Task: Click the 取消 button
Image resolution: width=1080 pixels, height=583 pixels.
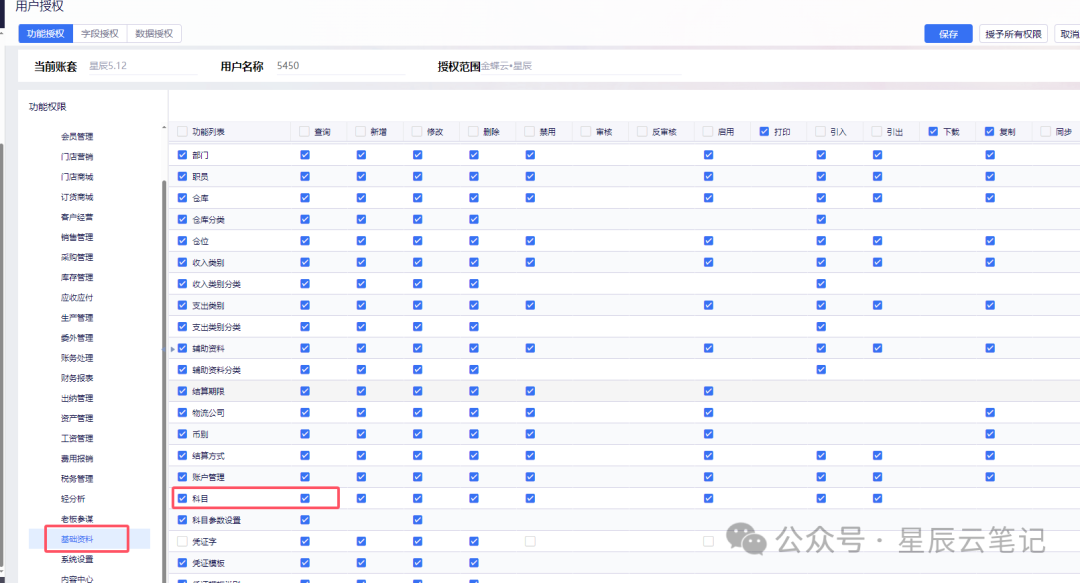Action: click(1069, 34)
